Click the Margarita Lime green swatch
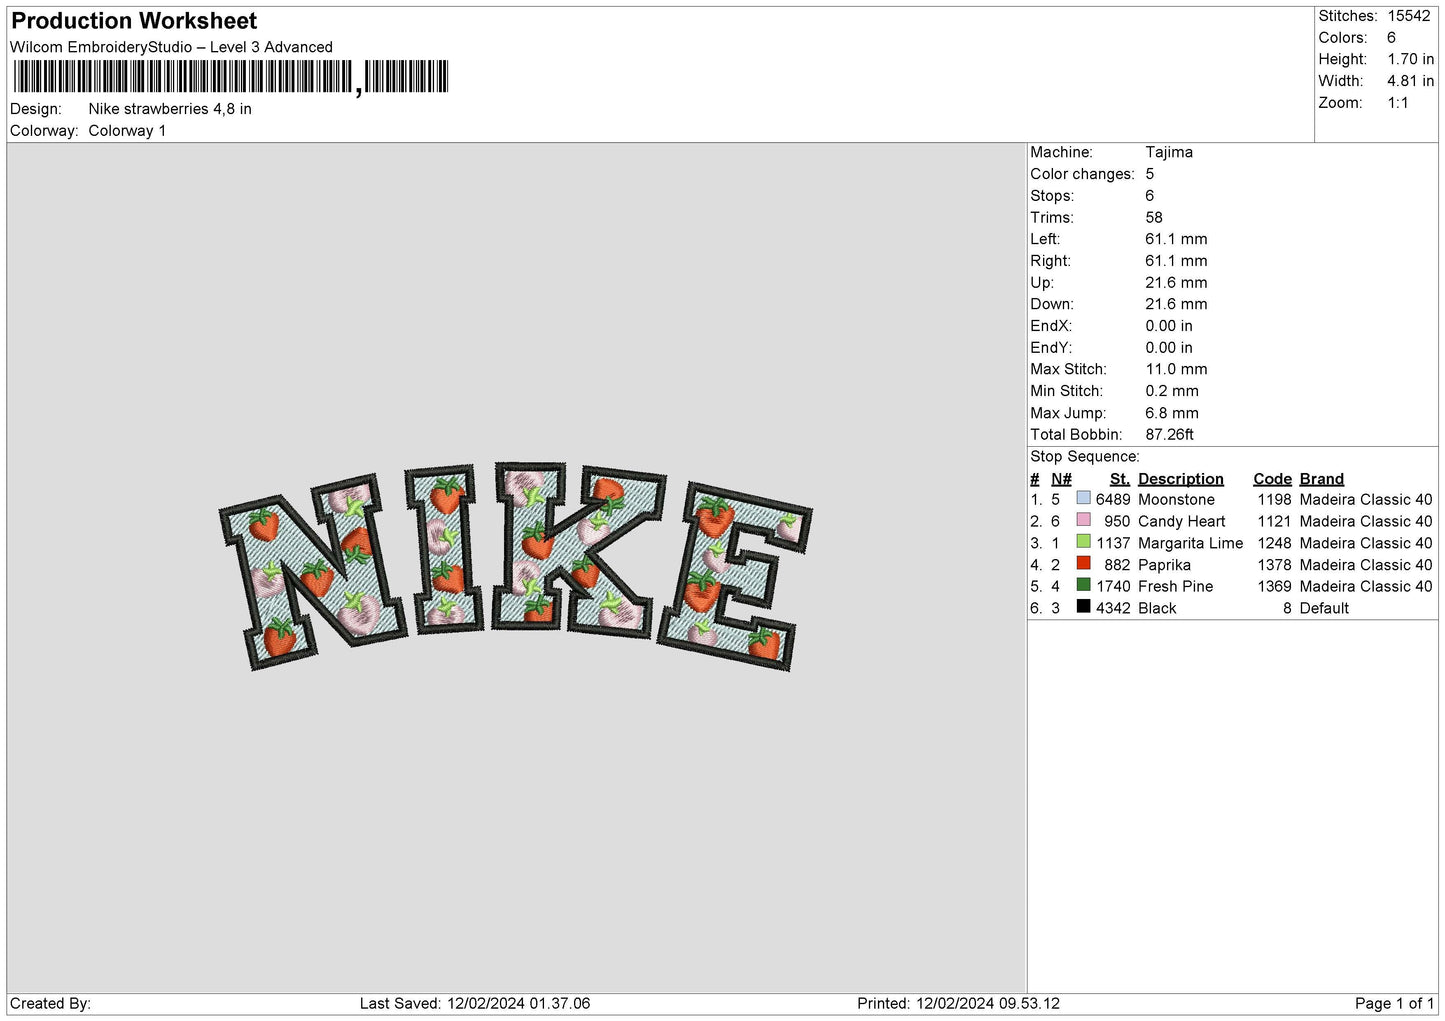 [1083, 542]
